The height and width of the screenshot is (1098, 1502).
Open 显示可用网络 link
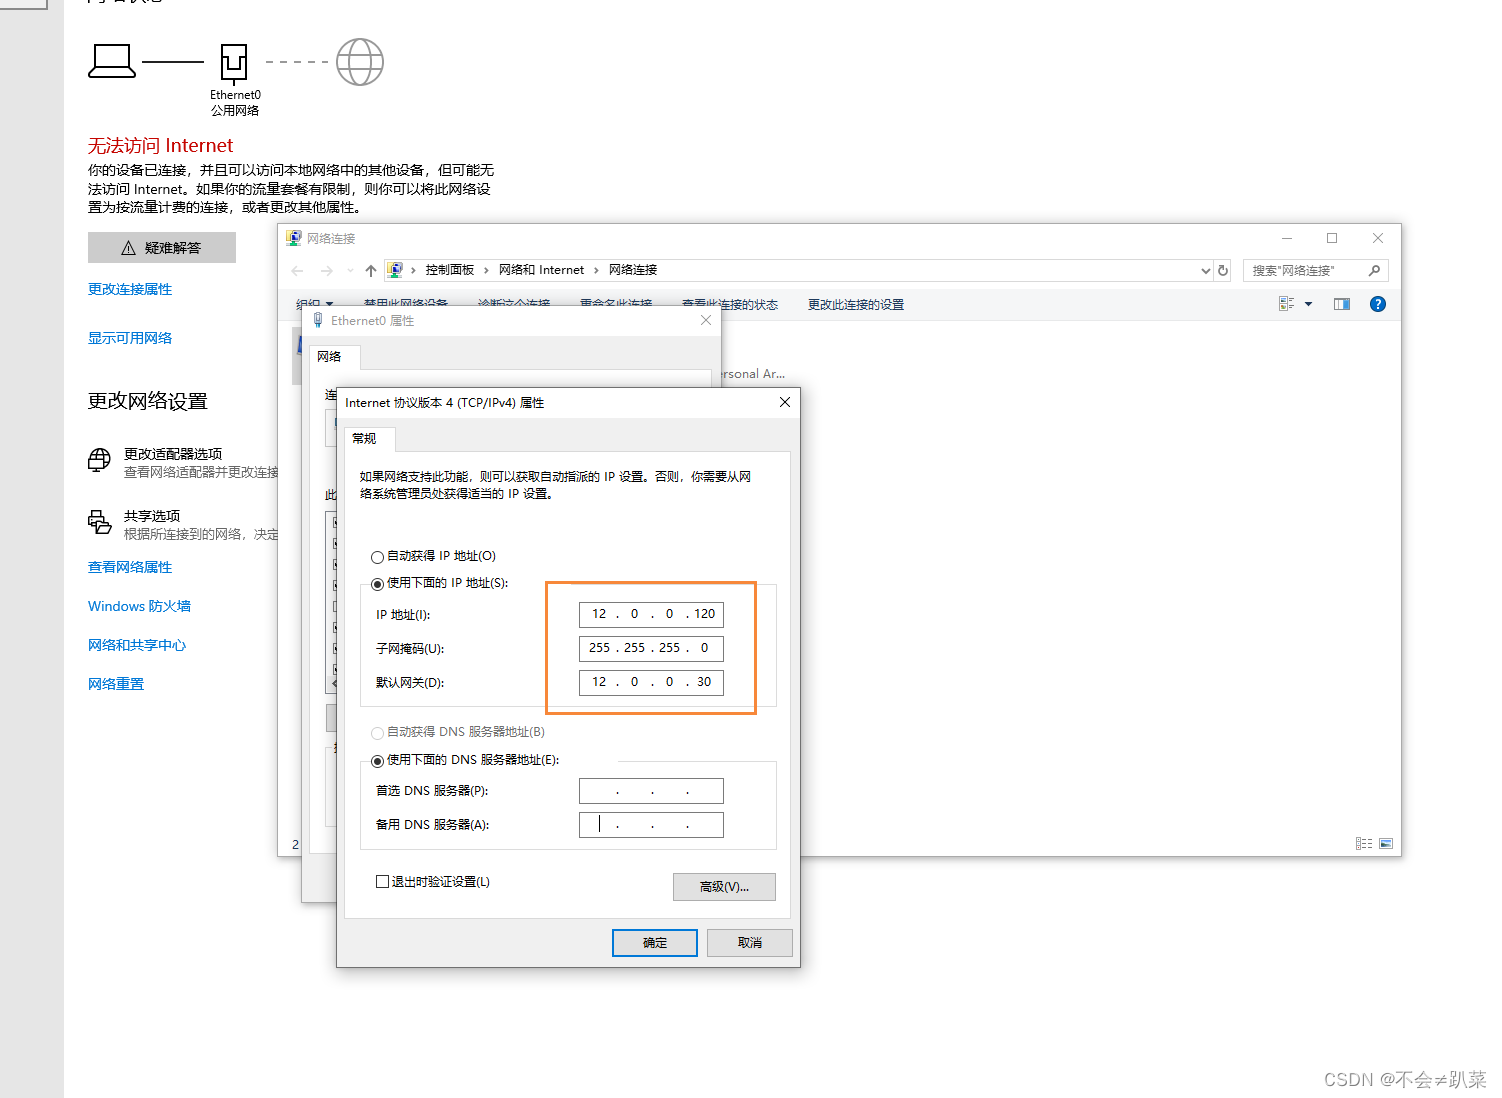[130, 338]
